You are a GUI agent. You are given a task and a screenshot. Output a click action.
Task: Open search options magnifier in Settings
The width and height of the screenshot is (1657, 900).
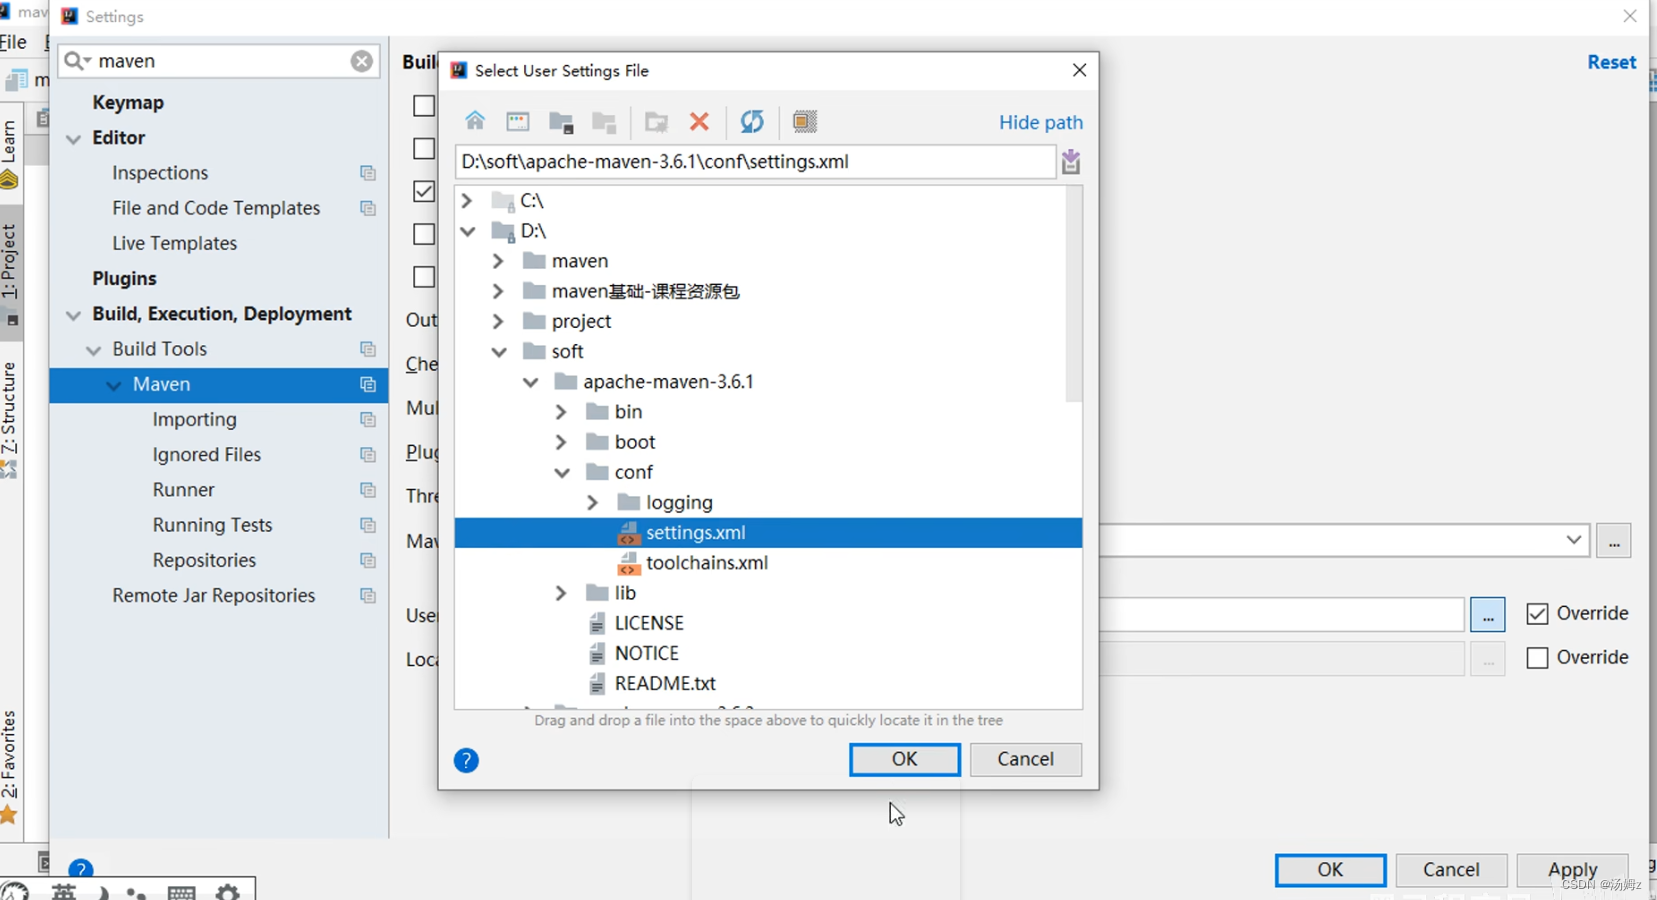click(77, 61)
